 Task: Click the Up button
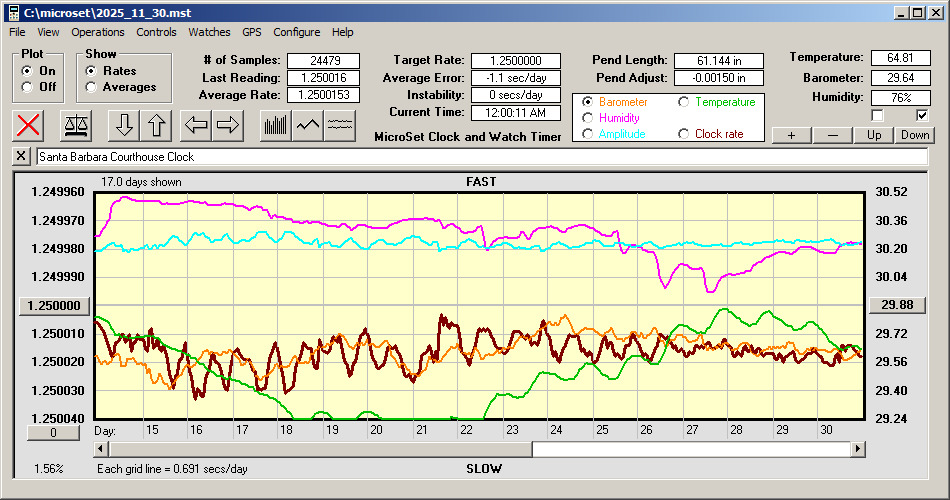pyautogui.click(x=874, y=135)
